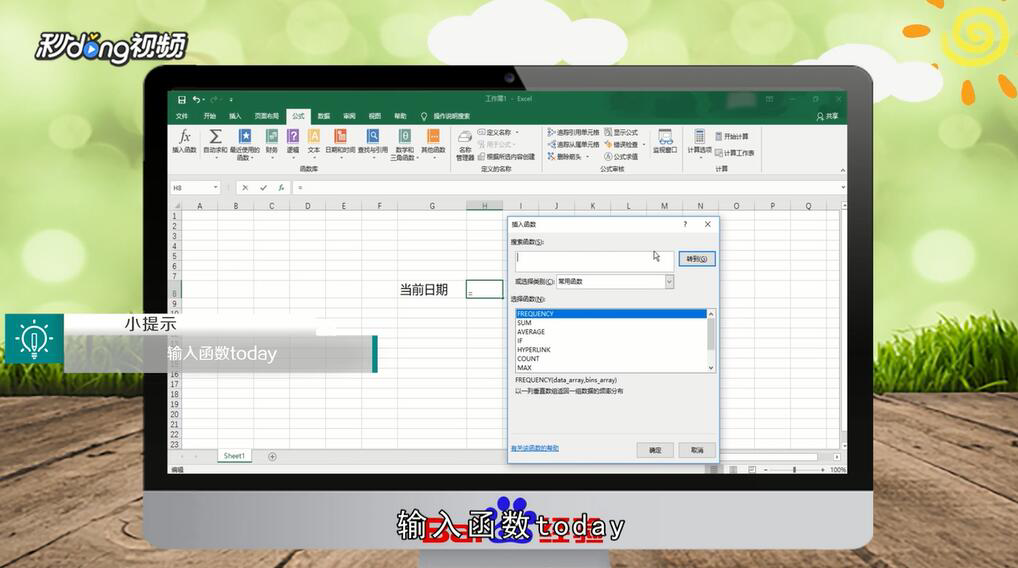Click the function list scroll down arrow
The image size is (1018, 568).
[x=711, y=368]
